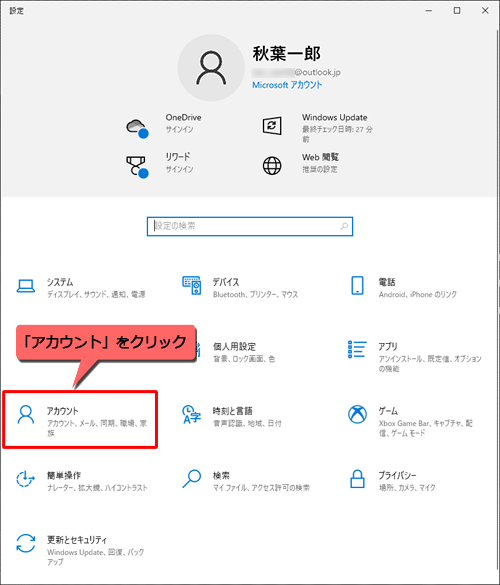Click the 簡単操作 accessibility icon
This screenshot has width=500, height=585.
click(25, 479)
